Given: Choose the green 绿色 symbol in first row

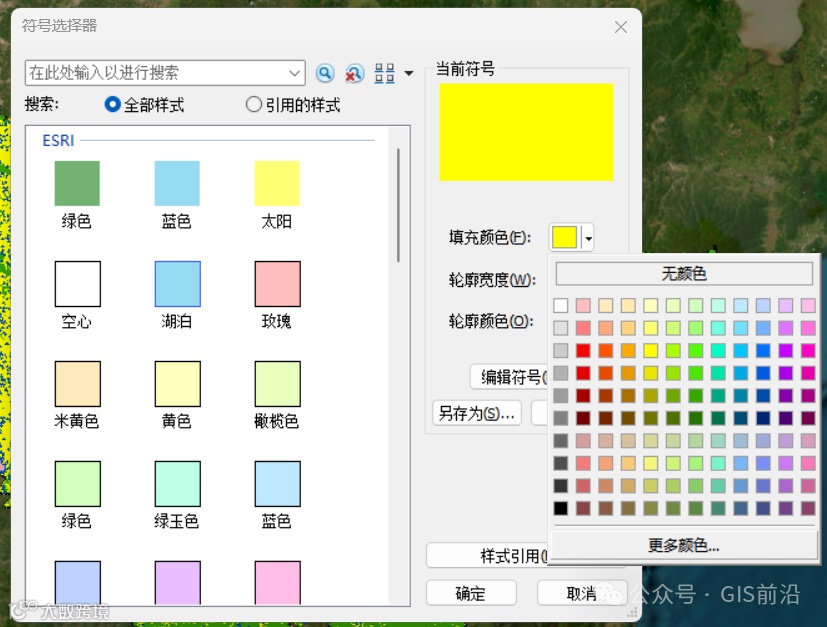Looking at the screenshot, I should (77, 183).
